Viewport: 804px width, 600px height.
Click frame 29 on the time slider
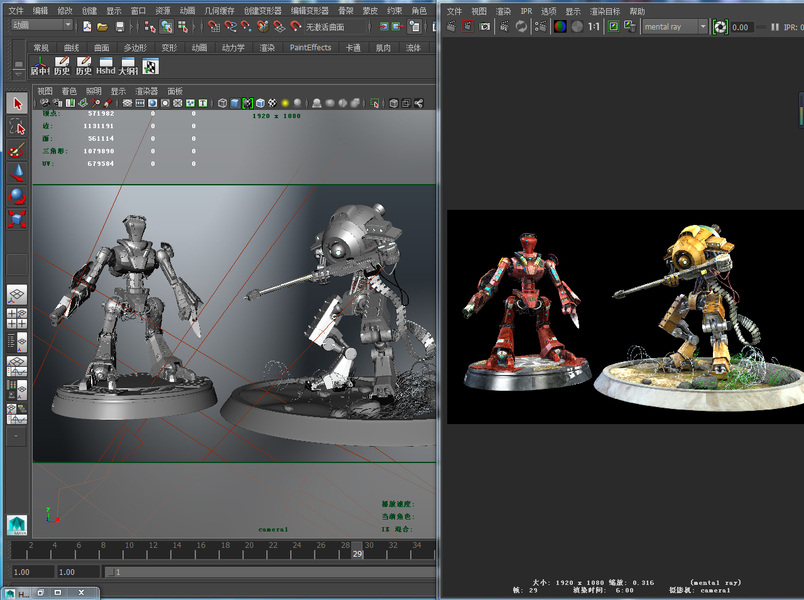tap(357, 553)
